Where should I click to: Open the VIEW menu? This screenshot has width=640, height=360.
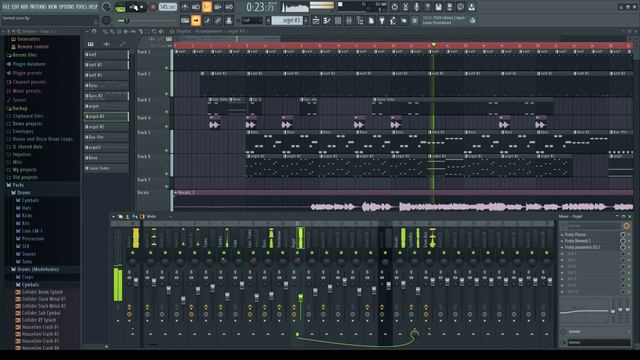53,7
